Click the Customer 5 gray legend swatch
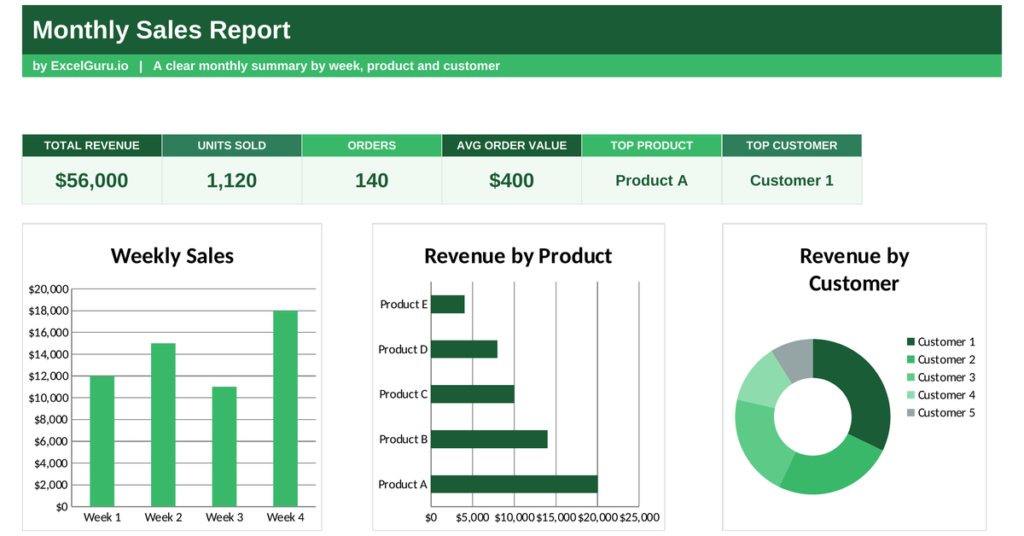 point(910,413)
